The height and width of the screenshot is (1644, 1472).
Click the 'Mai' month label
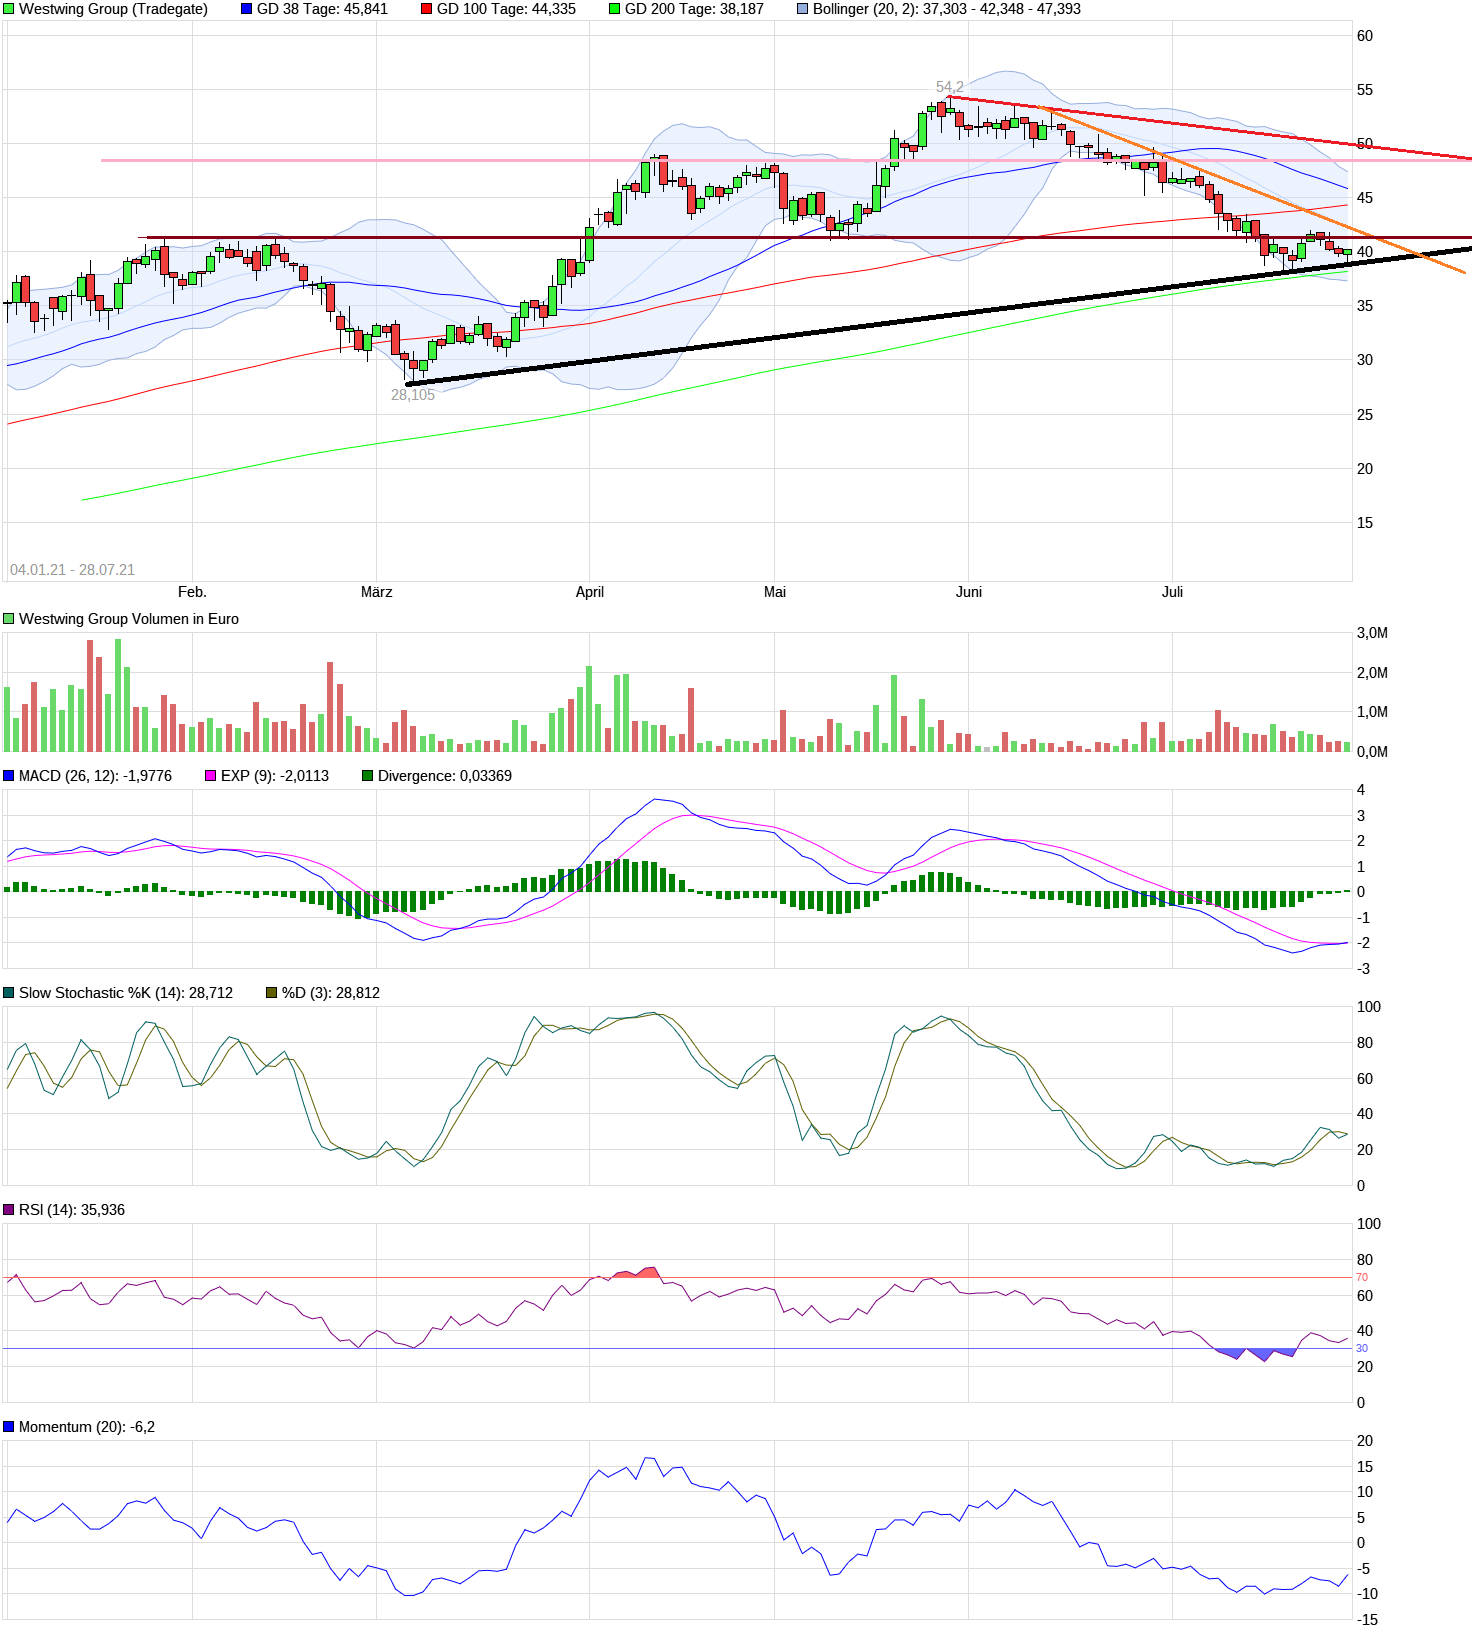[775, 592]
